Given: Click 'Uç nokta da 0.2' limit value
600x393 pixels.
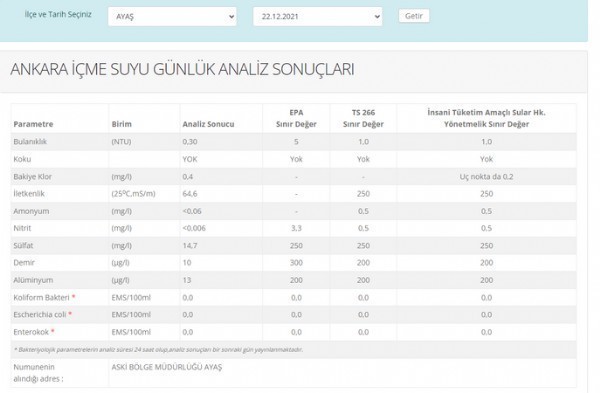Looking at the screenshot, I should click(x=486, y=176).
